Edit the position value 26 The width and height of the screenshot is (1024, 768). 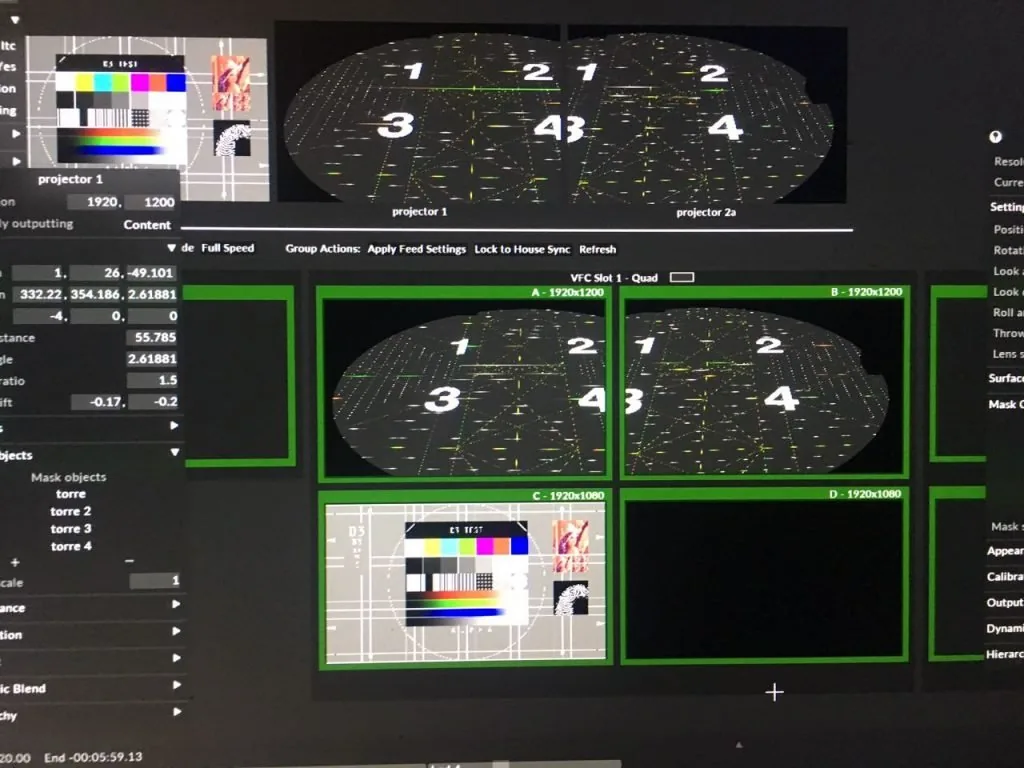point(97,273)
